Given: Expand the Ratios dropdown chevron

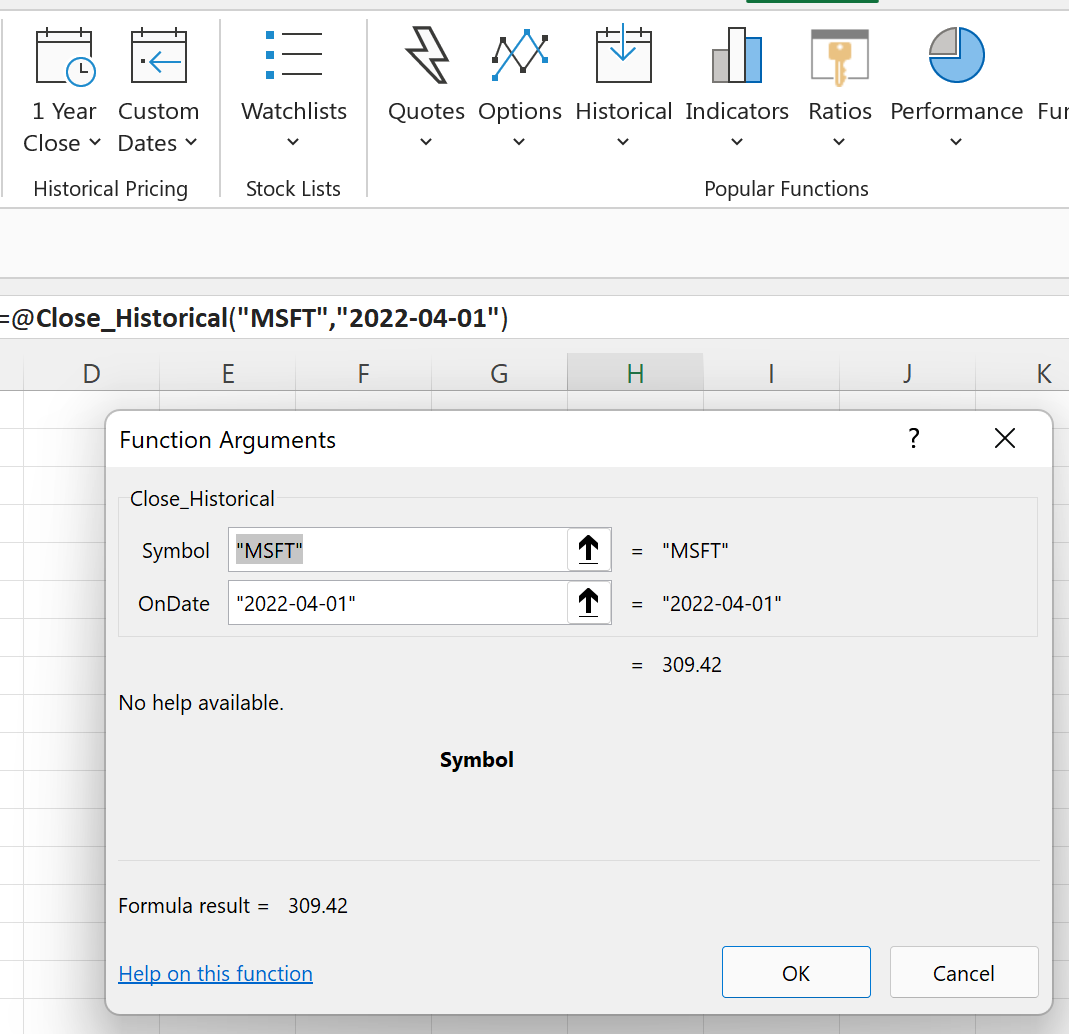Looking at the screenshot, I should tap(839, 142).
